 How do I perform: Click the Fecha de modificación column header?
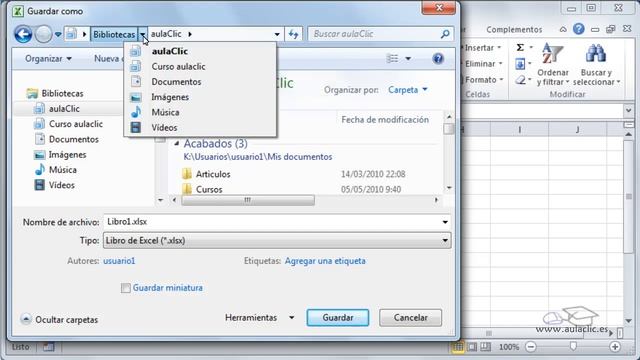[385, 120]
